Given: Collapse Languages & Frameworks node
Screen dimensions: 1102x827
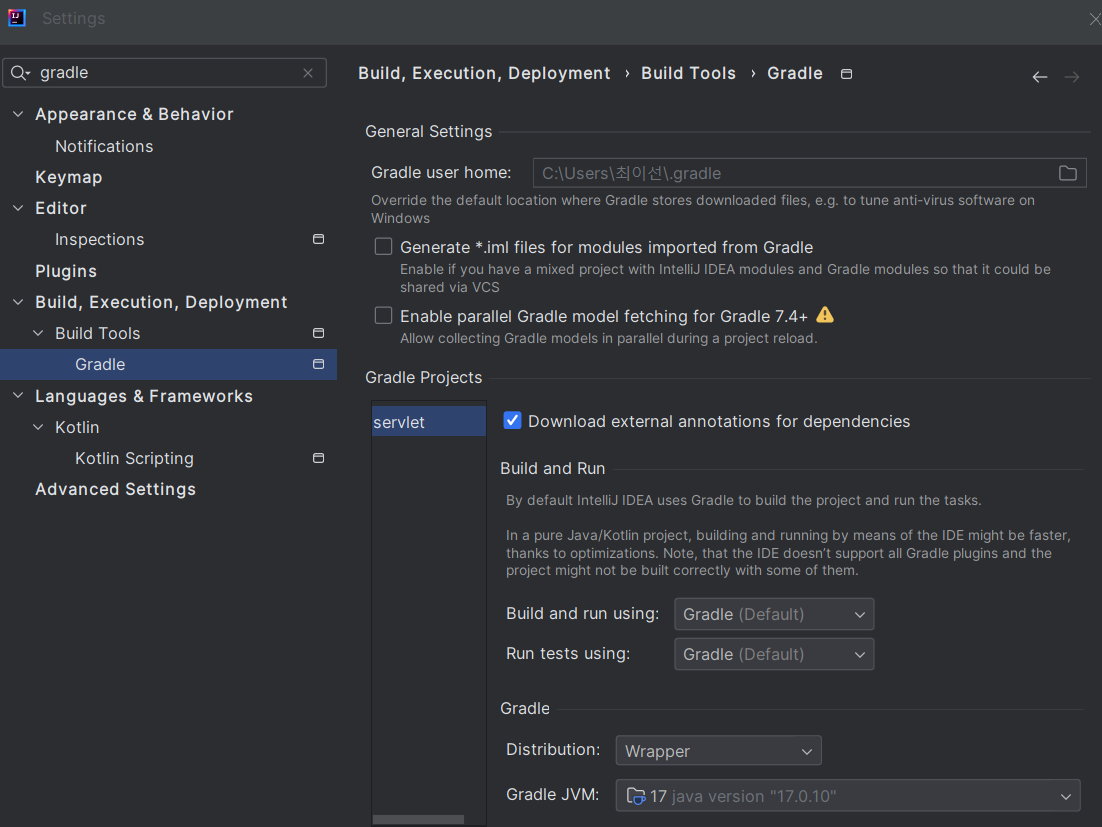Looking at the screenshot, I should (x=18, y=396).
